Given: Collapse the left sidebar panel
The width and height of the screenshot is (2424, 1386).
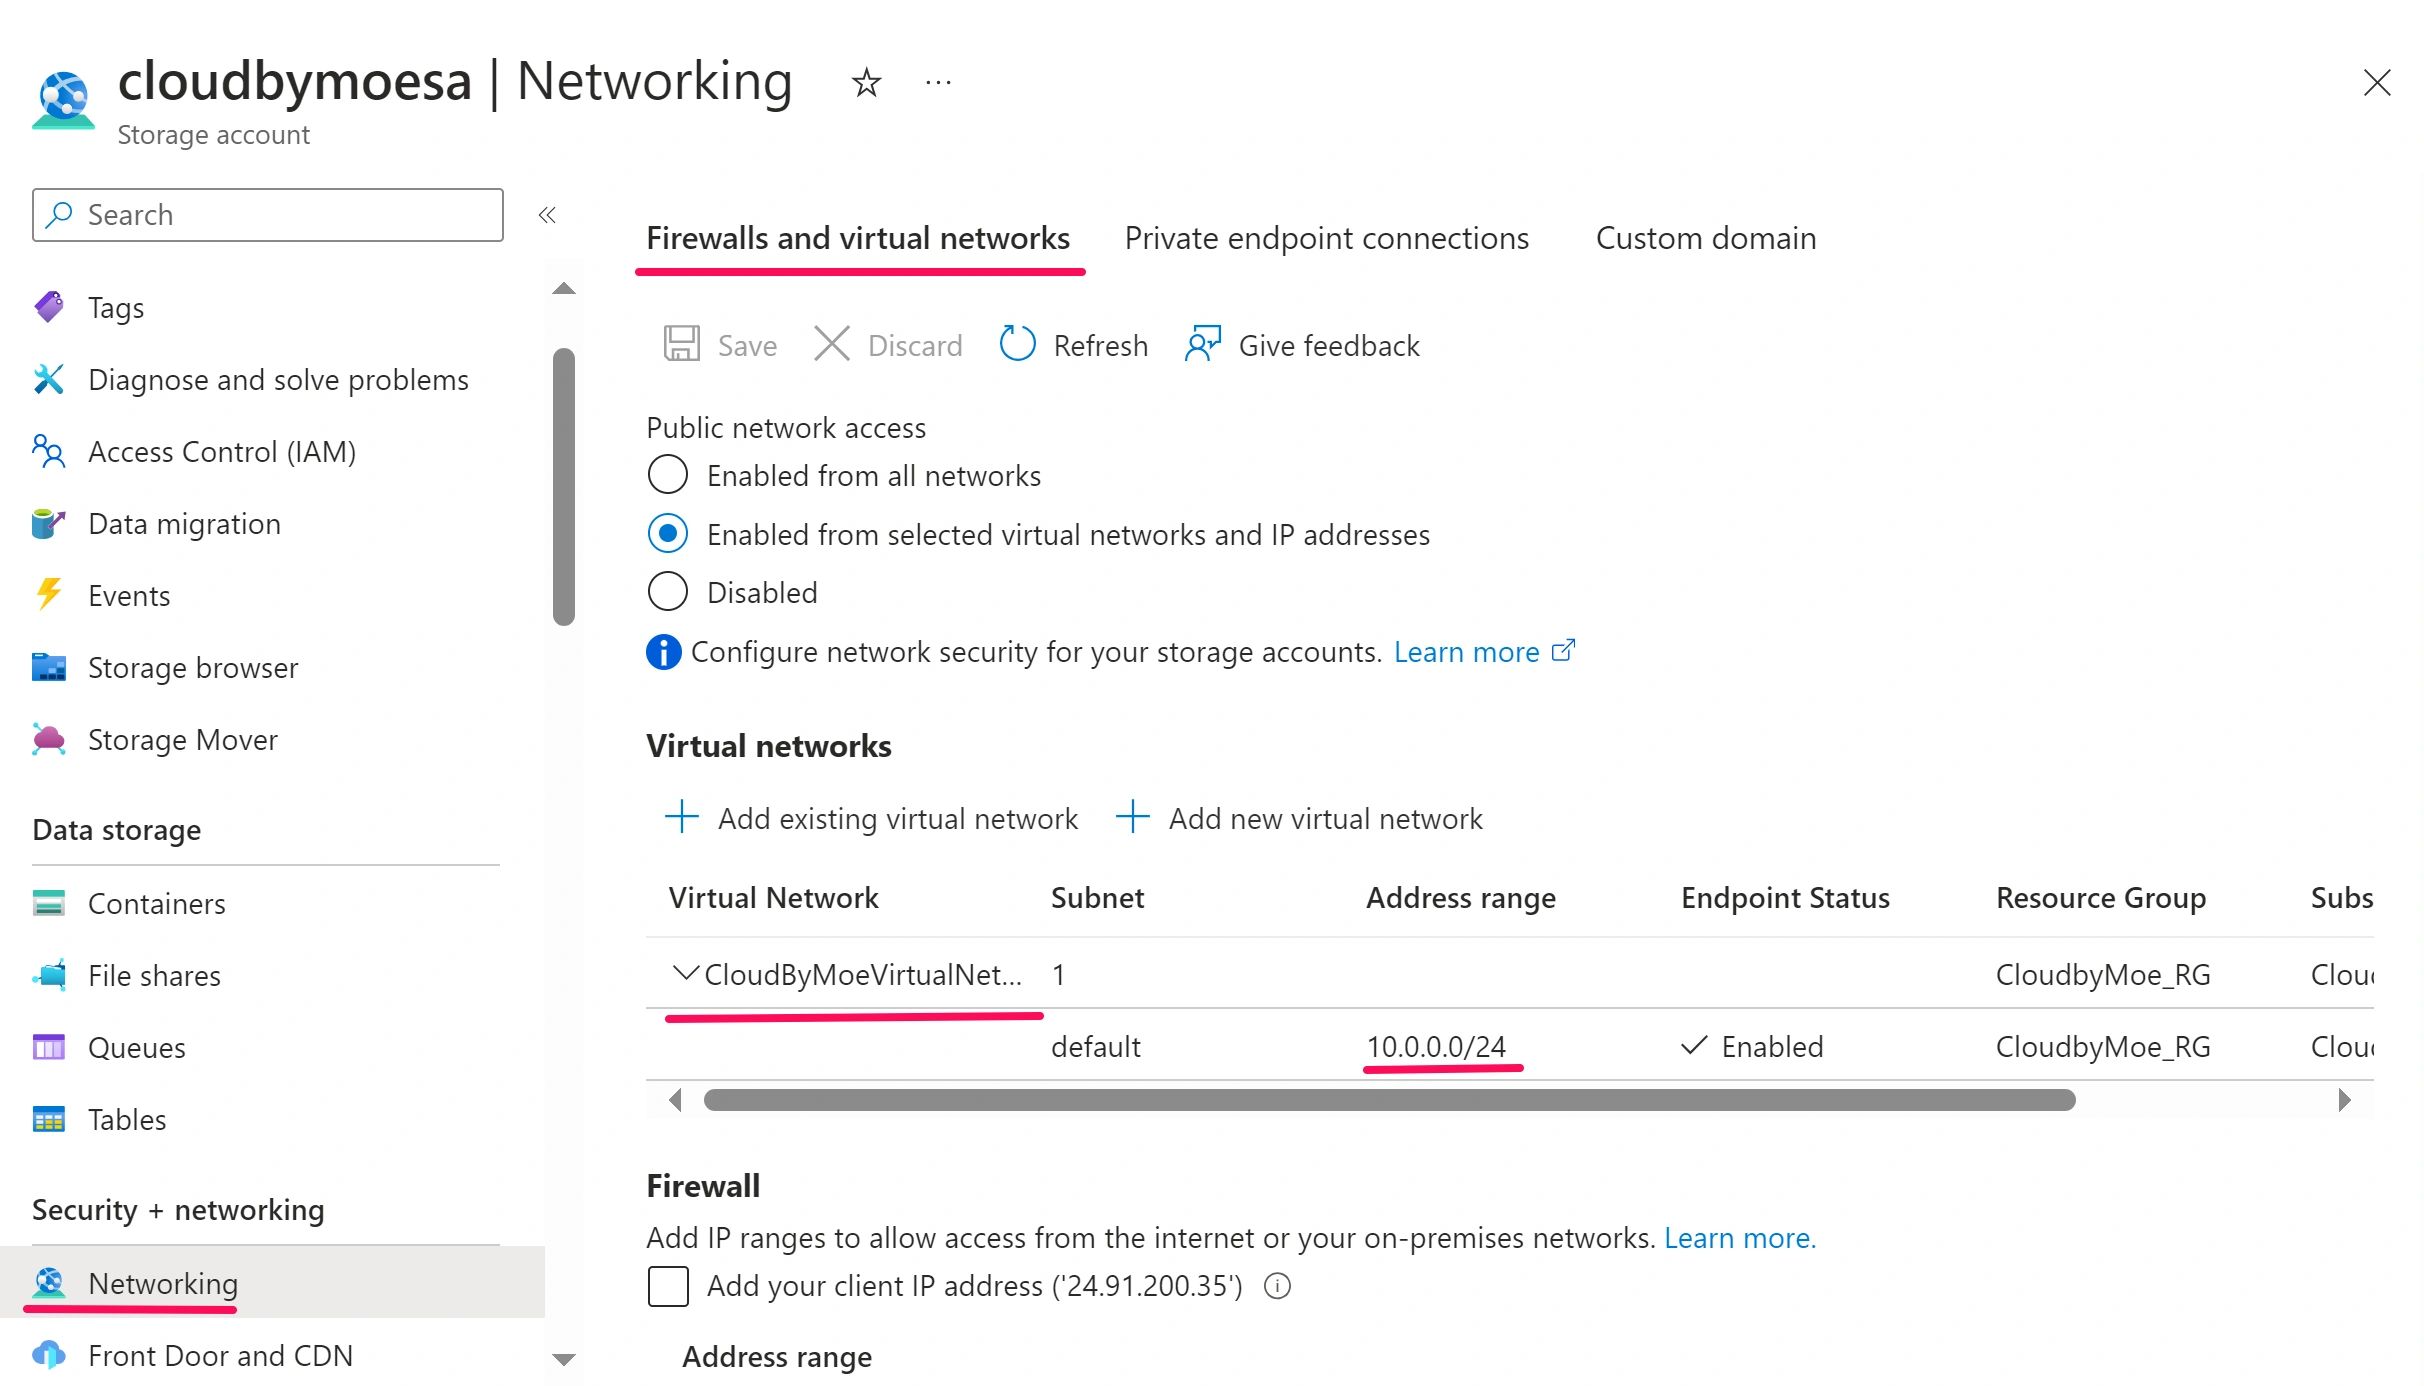Looking at the screenshot, I should (547, 215).
